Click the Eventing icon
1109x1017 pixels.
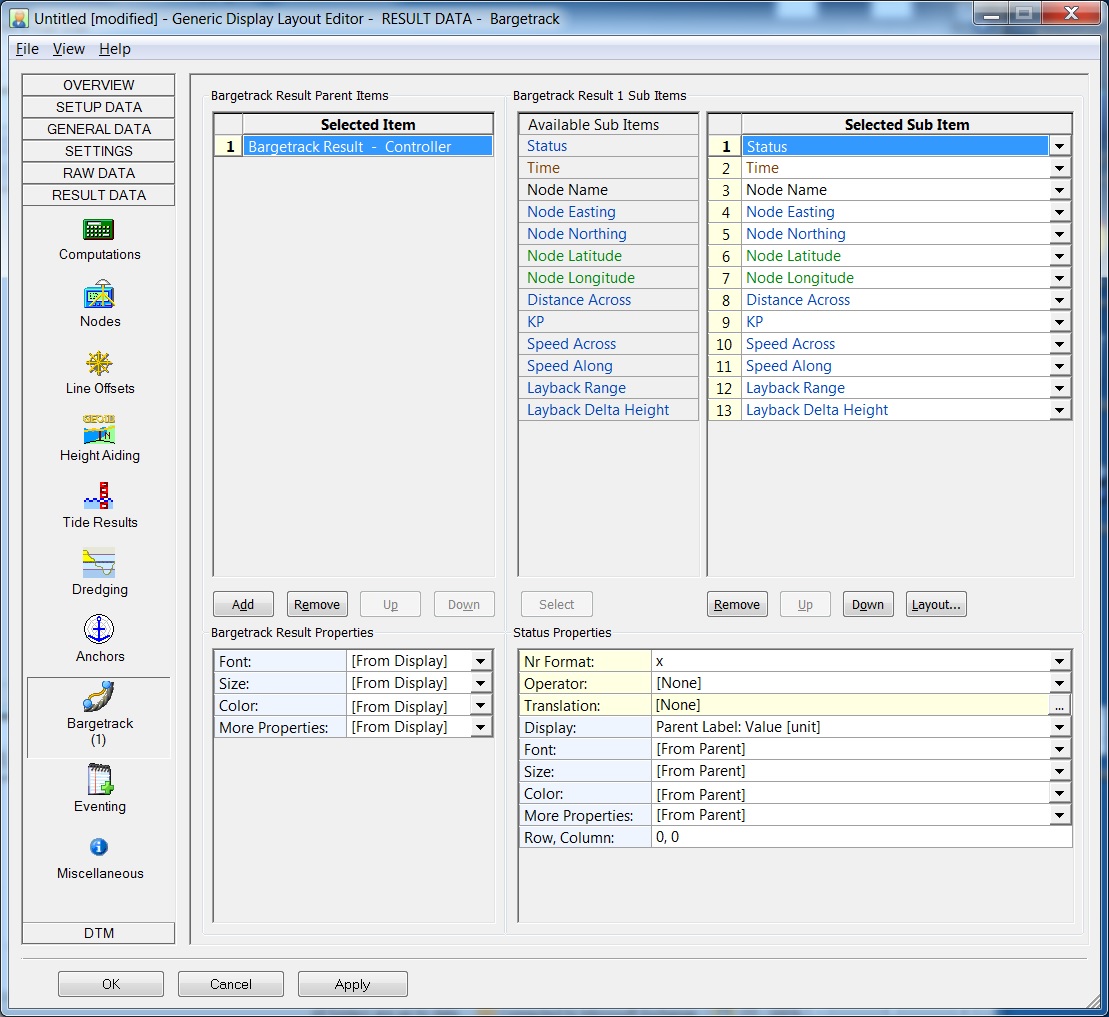click(x=99, y=781)
